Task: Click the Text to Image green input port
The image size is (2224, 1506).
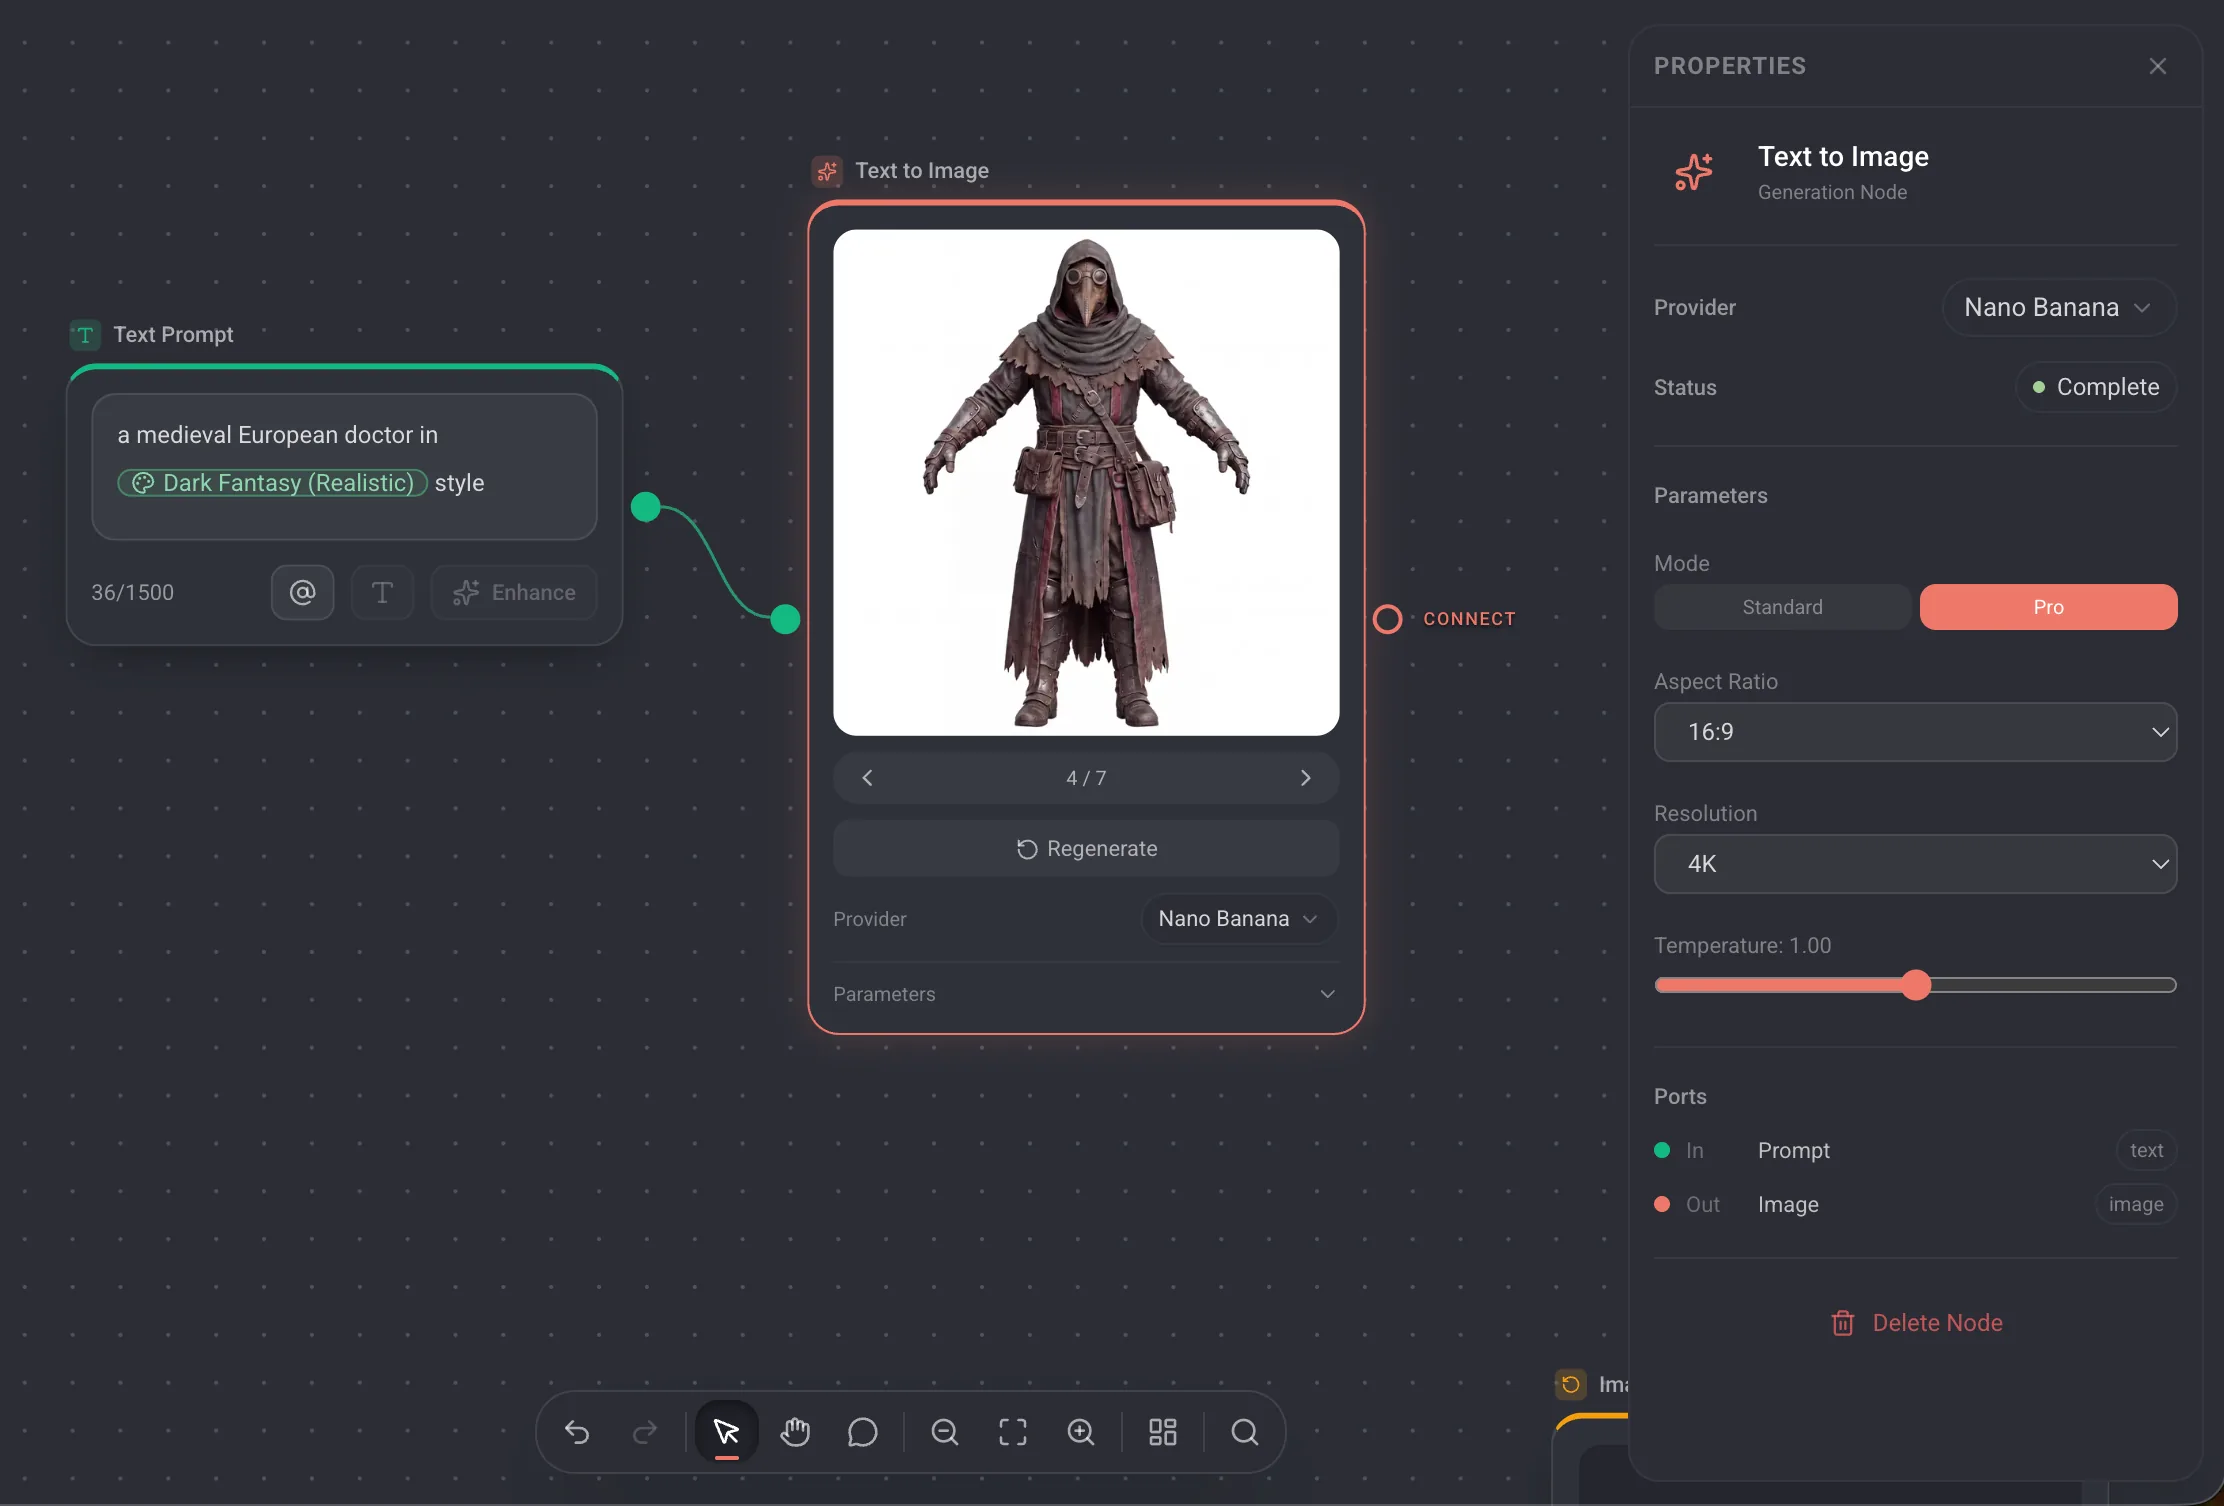Action: tap(785, 619)
